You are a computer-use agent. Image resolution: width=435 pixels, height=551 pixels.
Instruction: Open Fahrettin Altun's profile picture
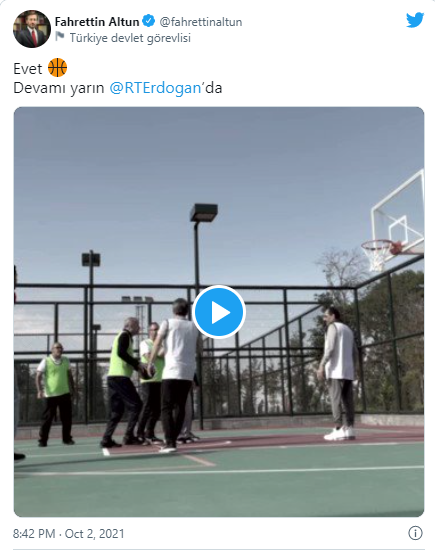click(32, 29)
